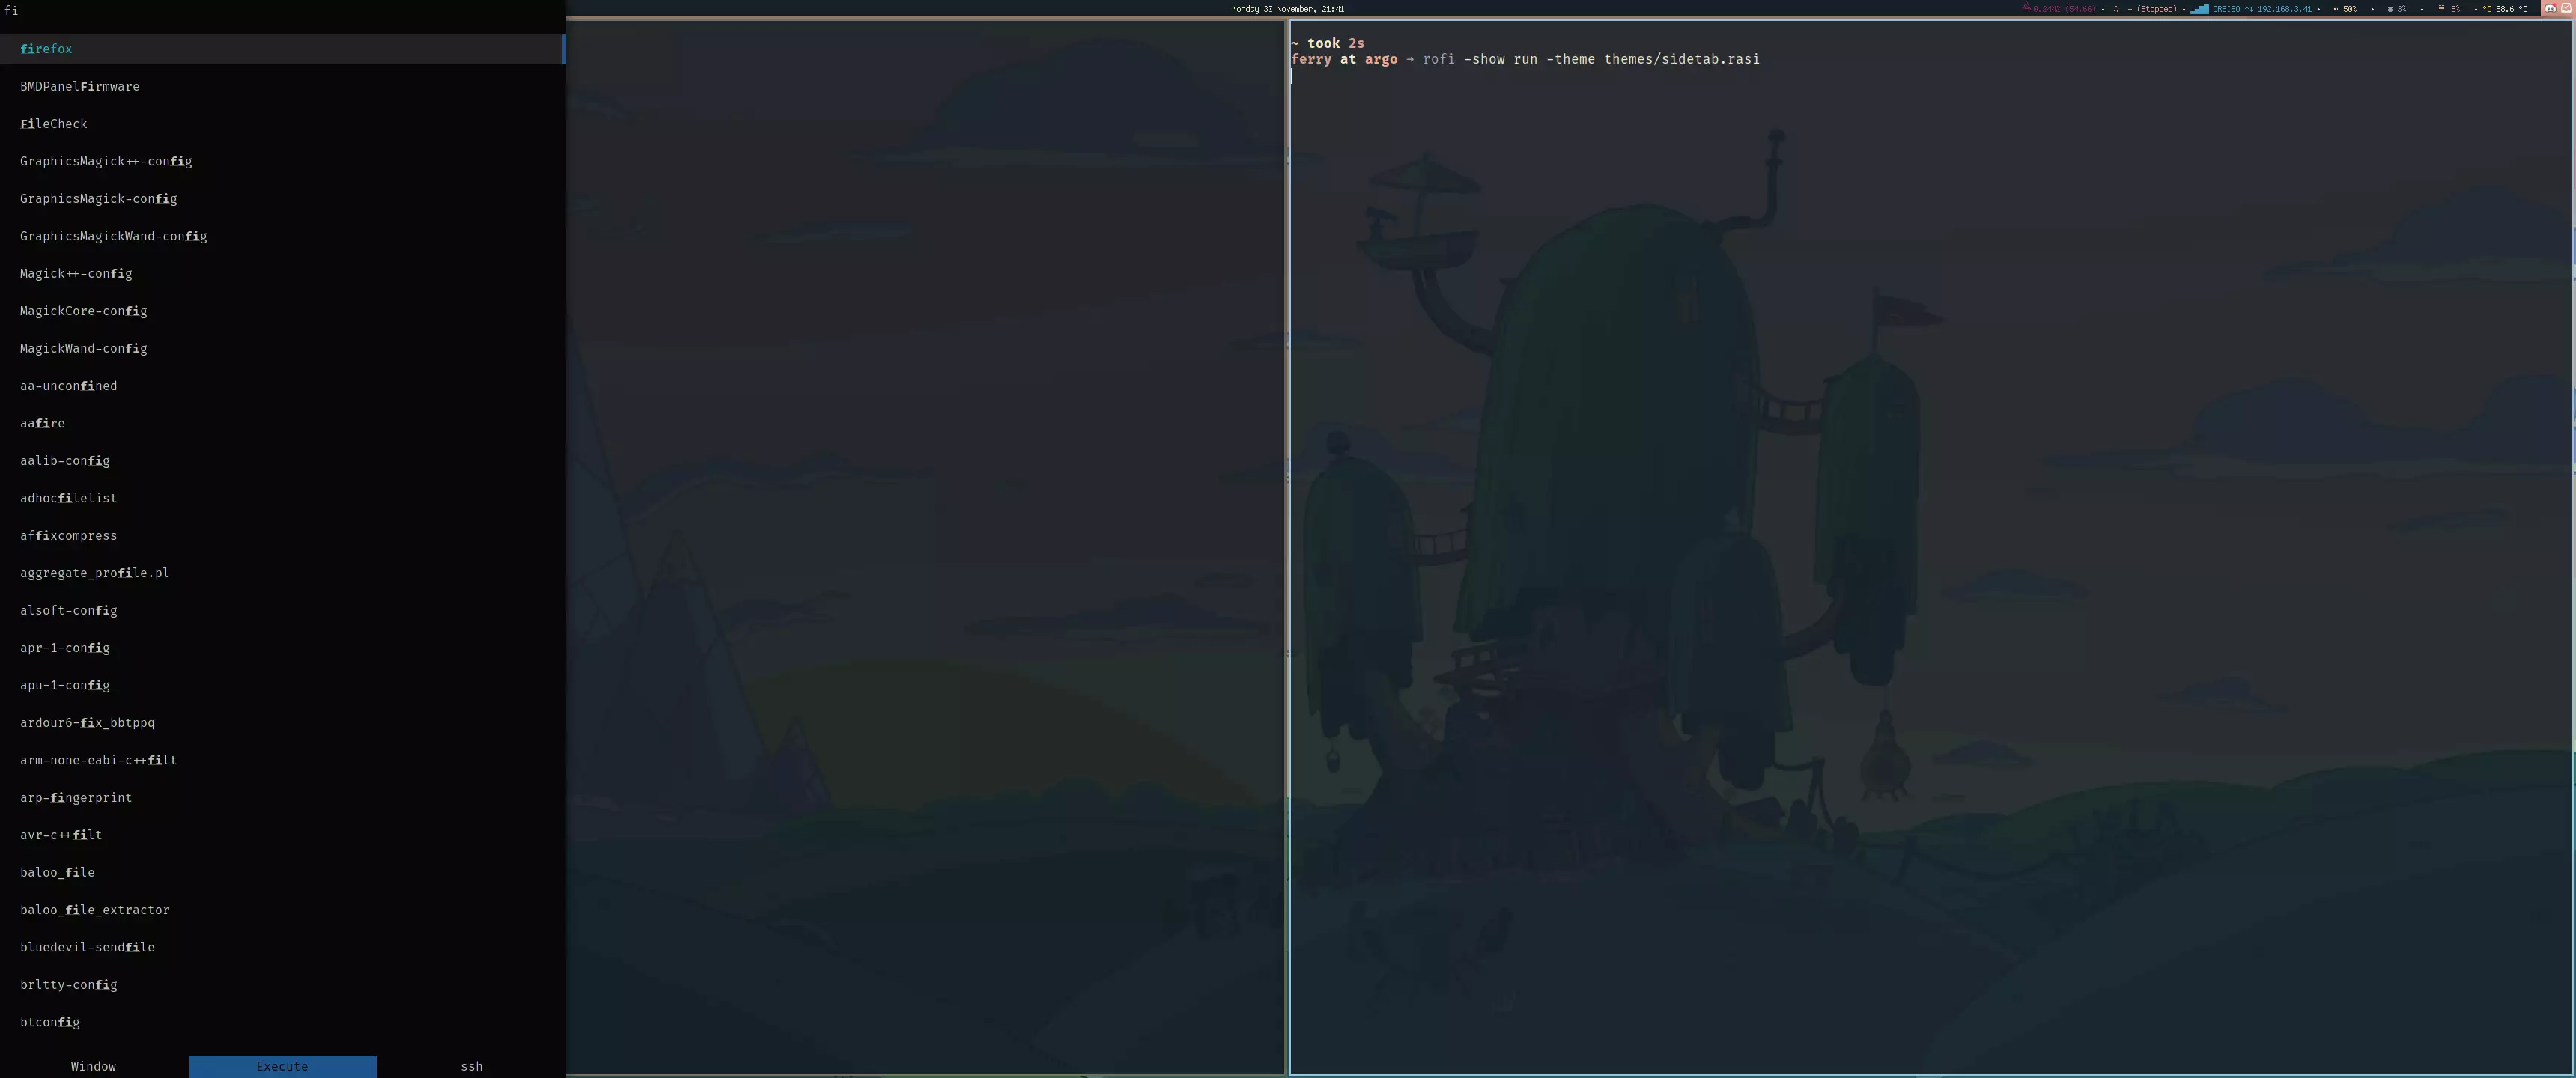Select avr-c++filt entry
Screen dimensions: 2576x1078
[x=282, y=835]
